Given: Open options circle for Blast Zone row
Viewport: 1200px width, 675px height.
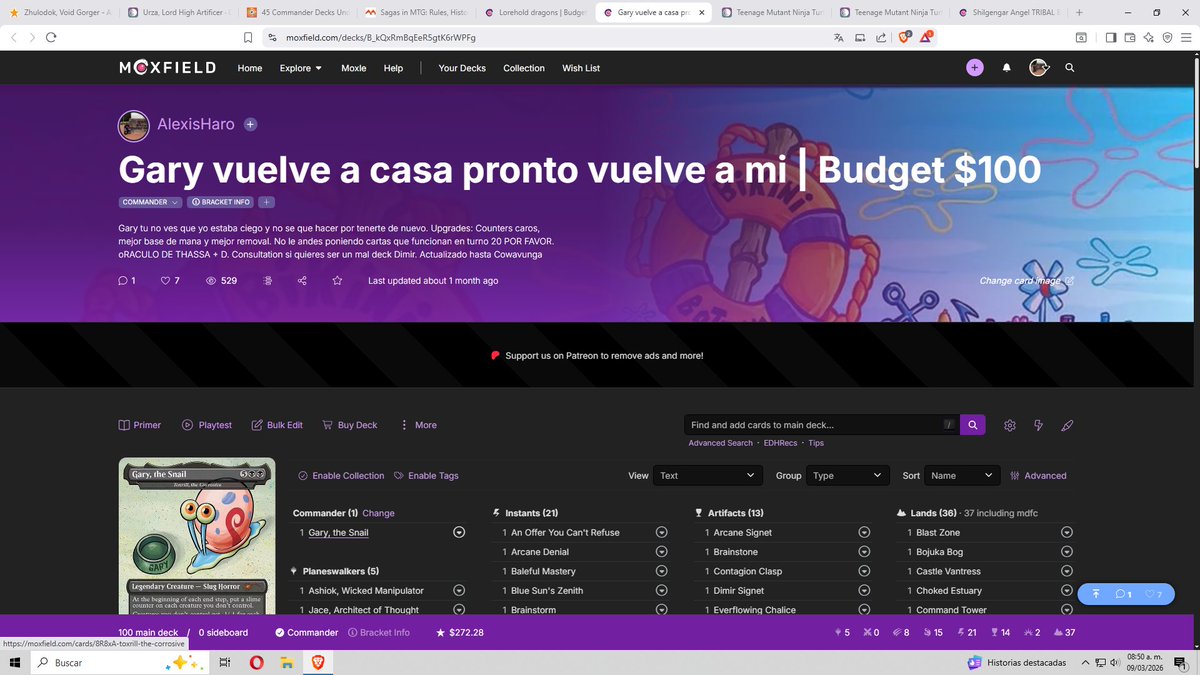Looking at the screenshot, I should [1067, 533].
